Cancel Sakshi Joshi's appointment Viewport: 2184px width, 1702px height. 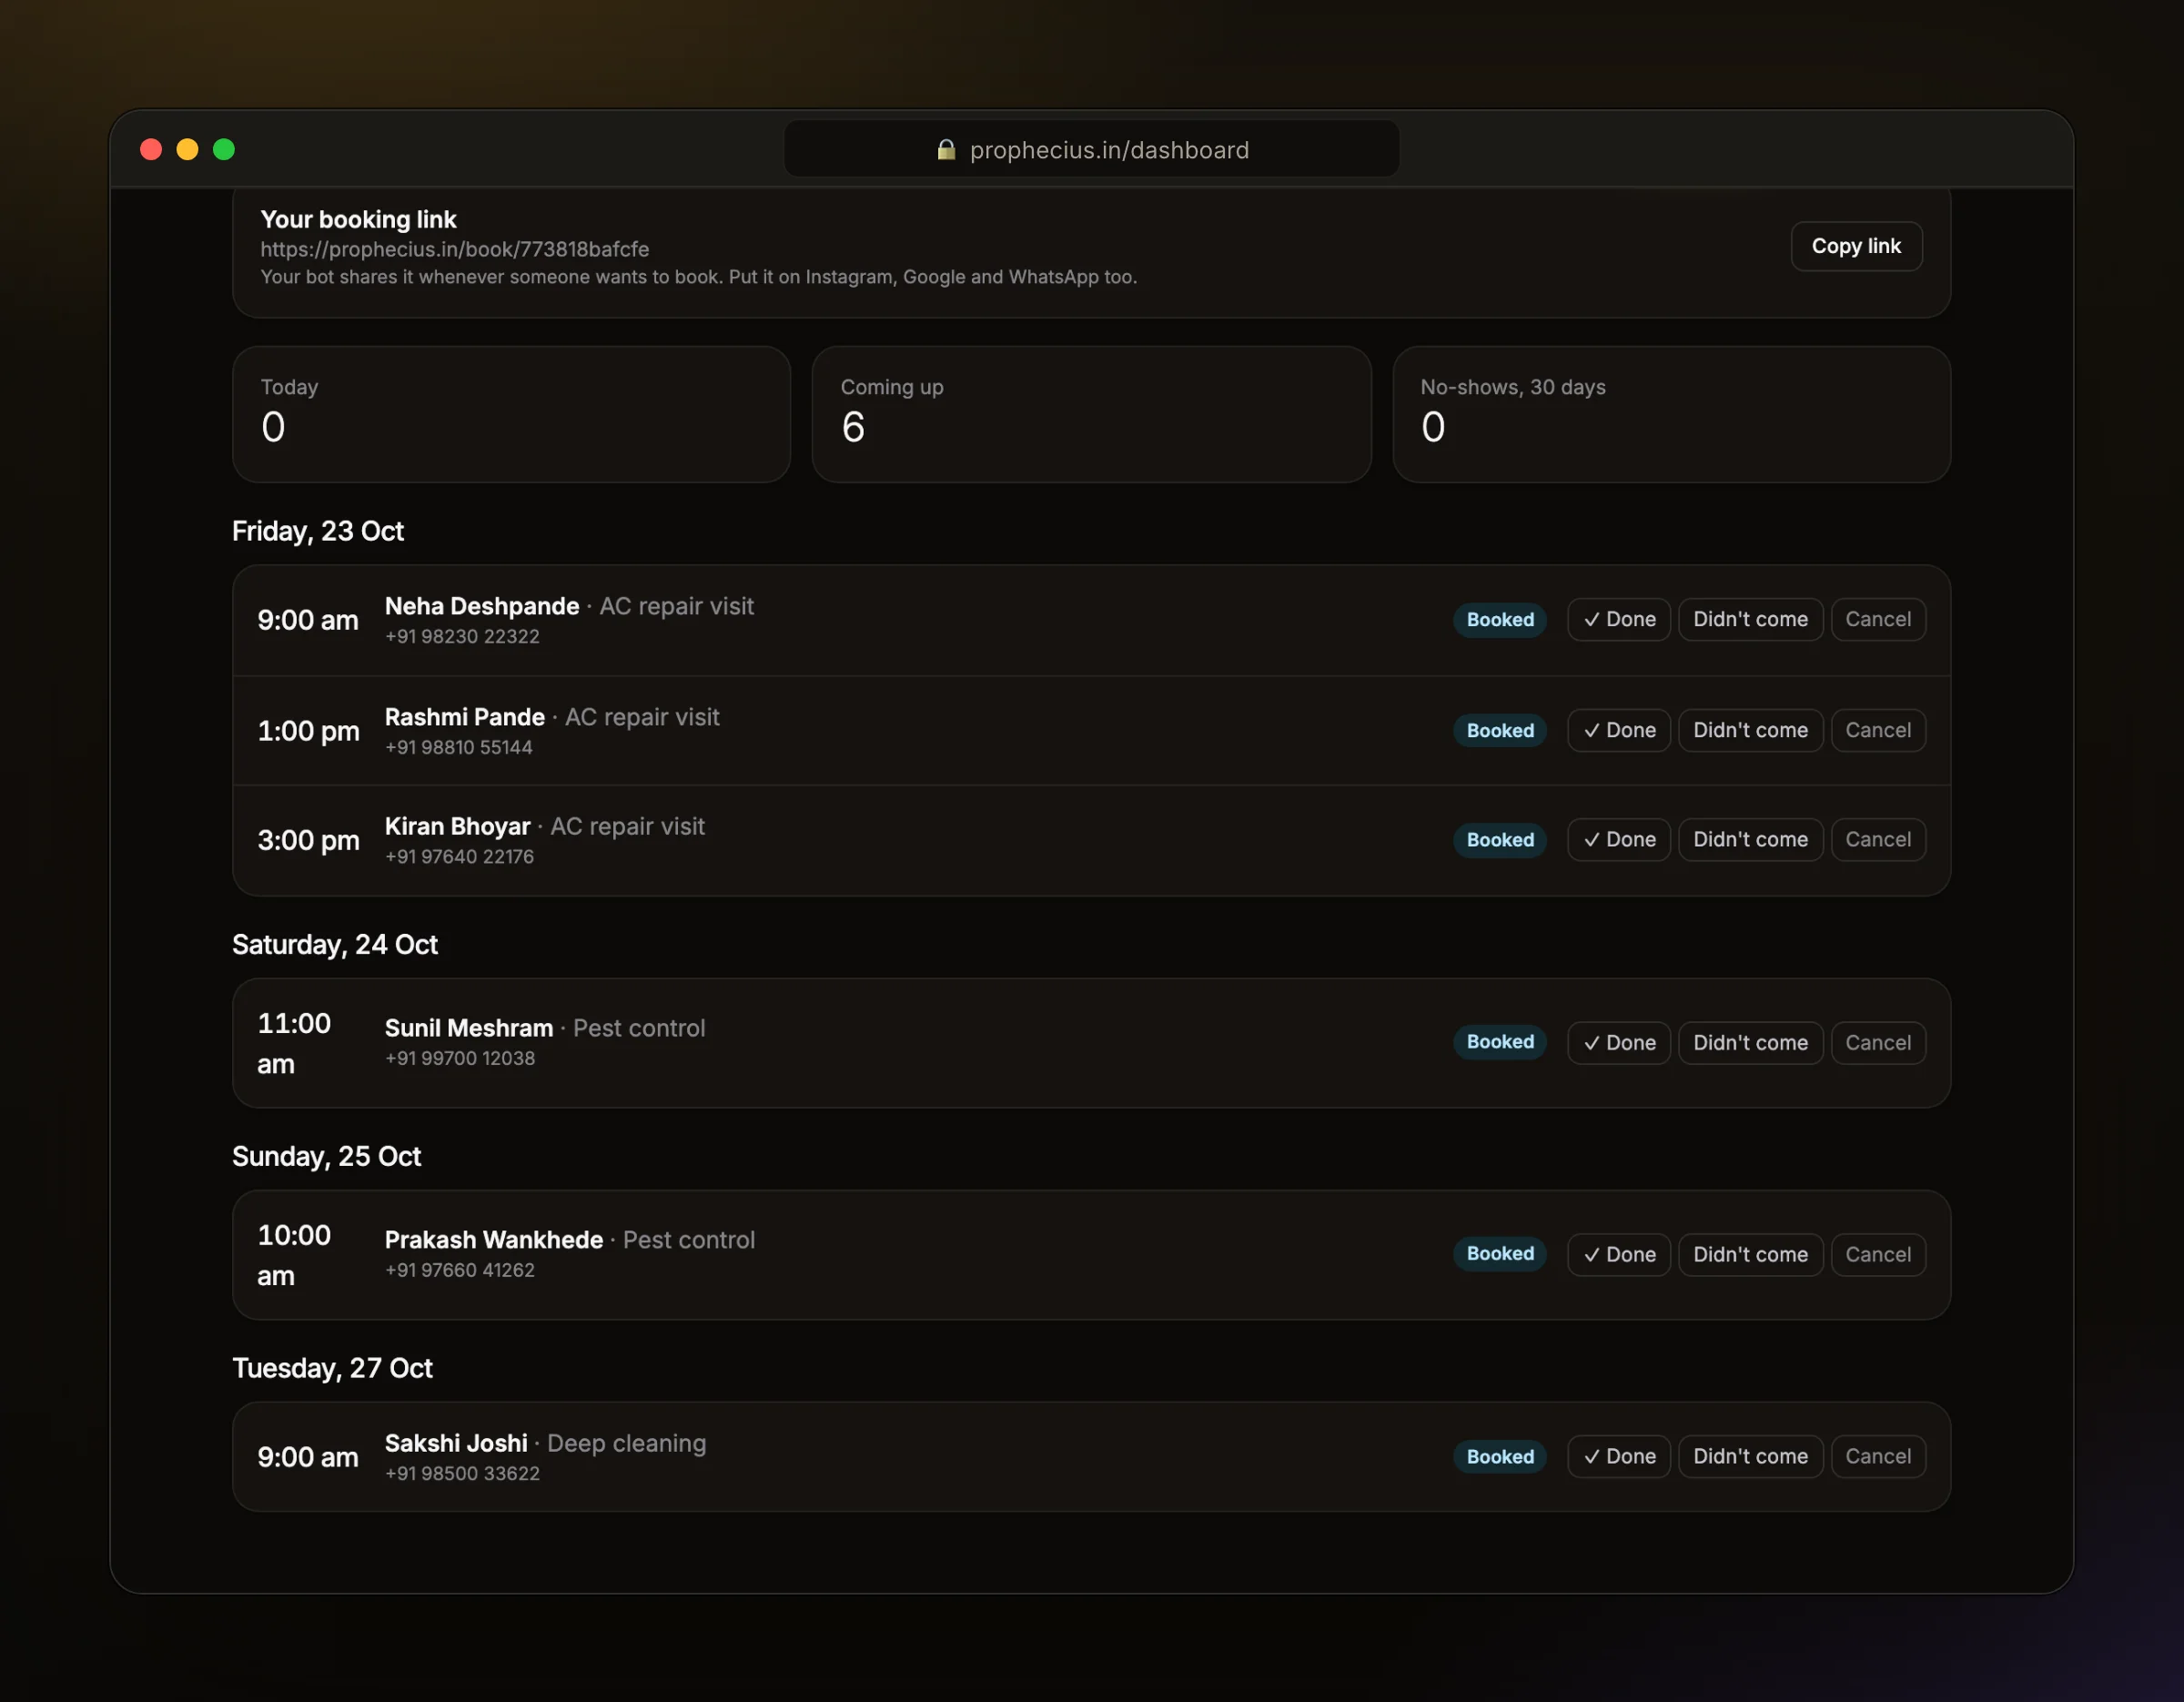tap(1877, 1456)
